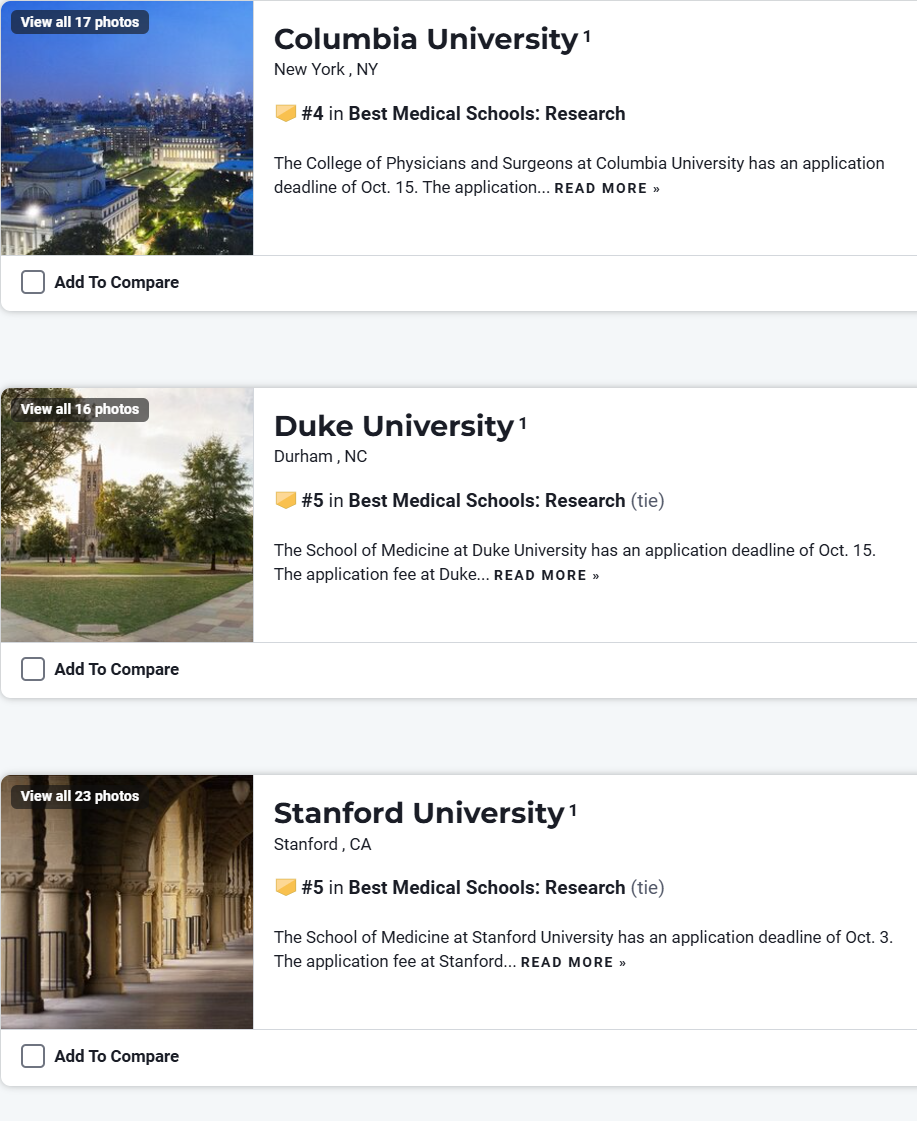This screenshot has width=917, height=1121.
Task: Open the Columbia University title link
Action: tap(425, 39)
